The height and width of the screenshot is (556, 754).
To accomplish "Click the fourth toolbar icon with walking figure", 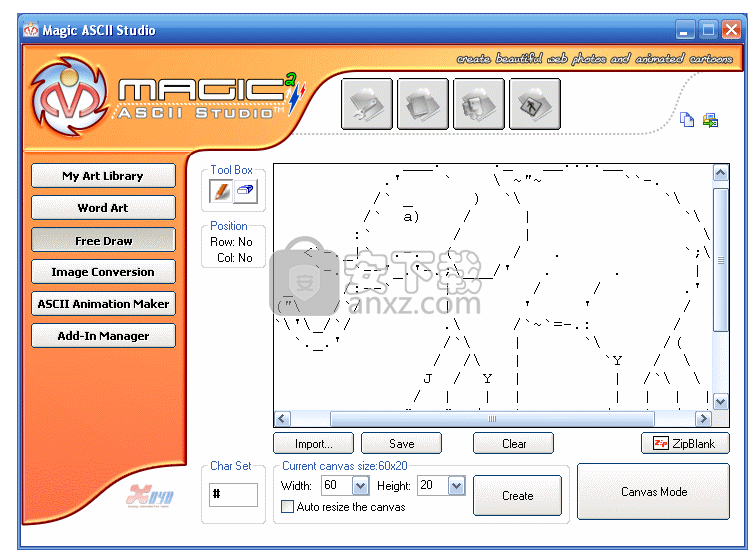I will 535,104.
